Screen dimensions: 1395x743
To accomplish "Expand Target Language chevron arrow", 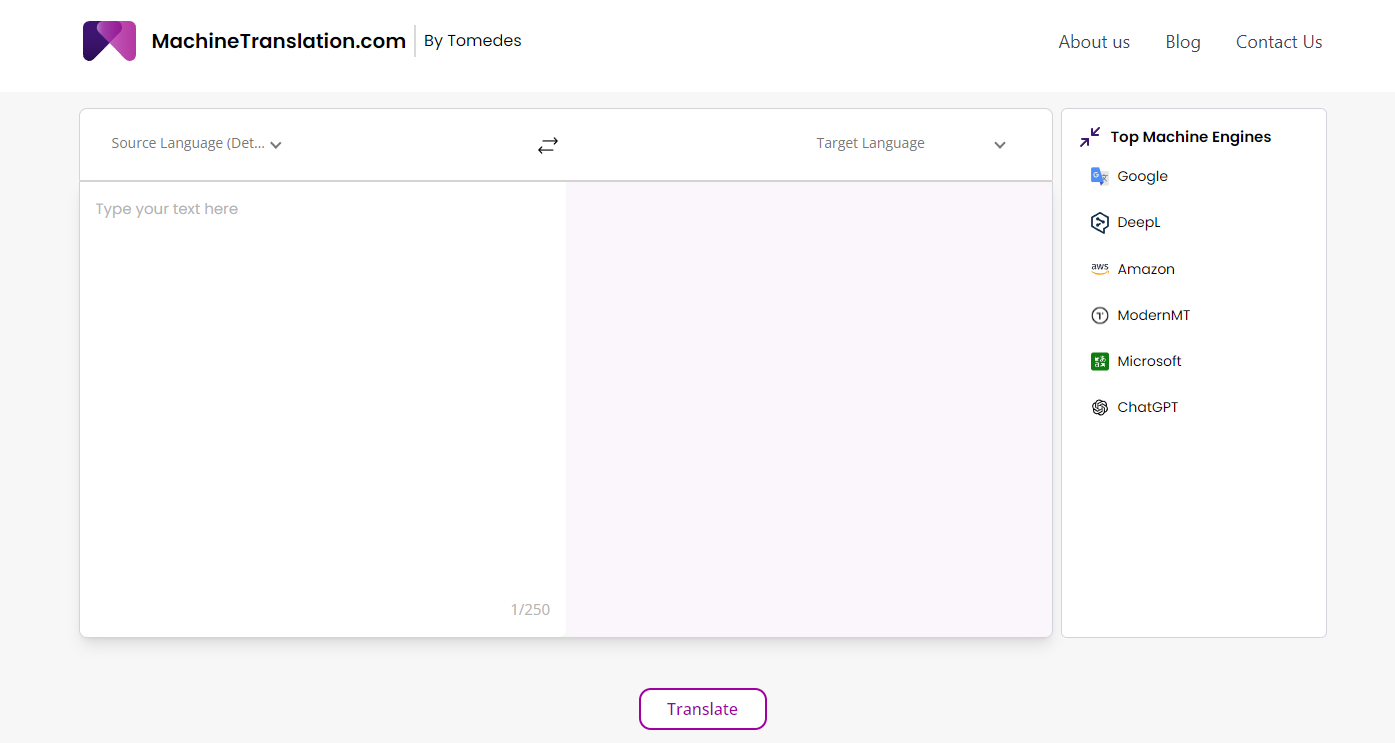I will 1000,145.
